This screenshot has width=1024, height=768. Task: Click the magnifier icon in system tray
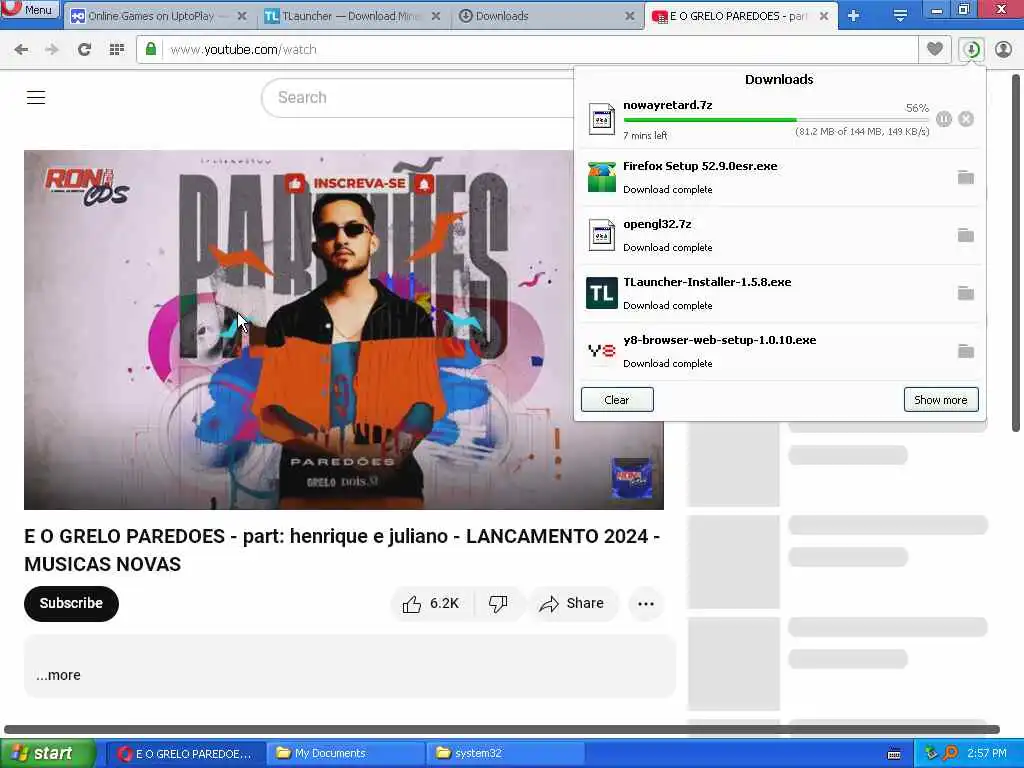point(950,753)
